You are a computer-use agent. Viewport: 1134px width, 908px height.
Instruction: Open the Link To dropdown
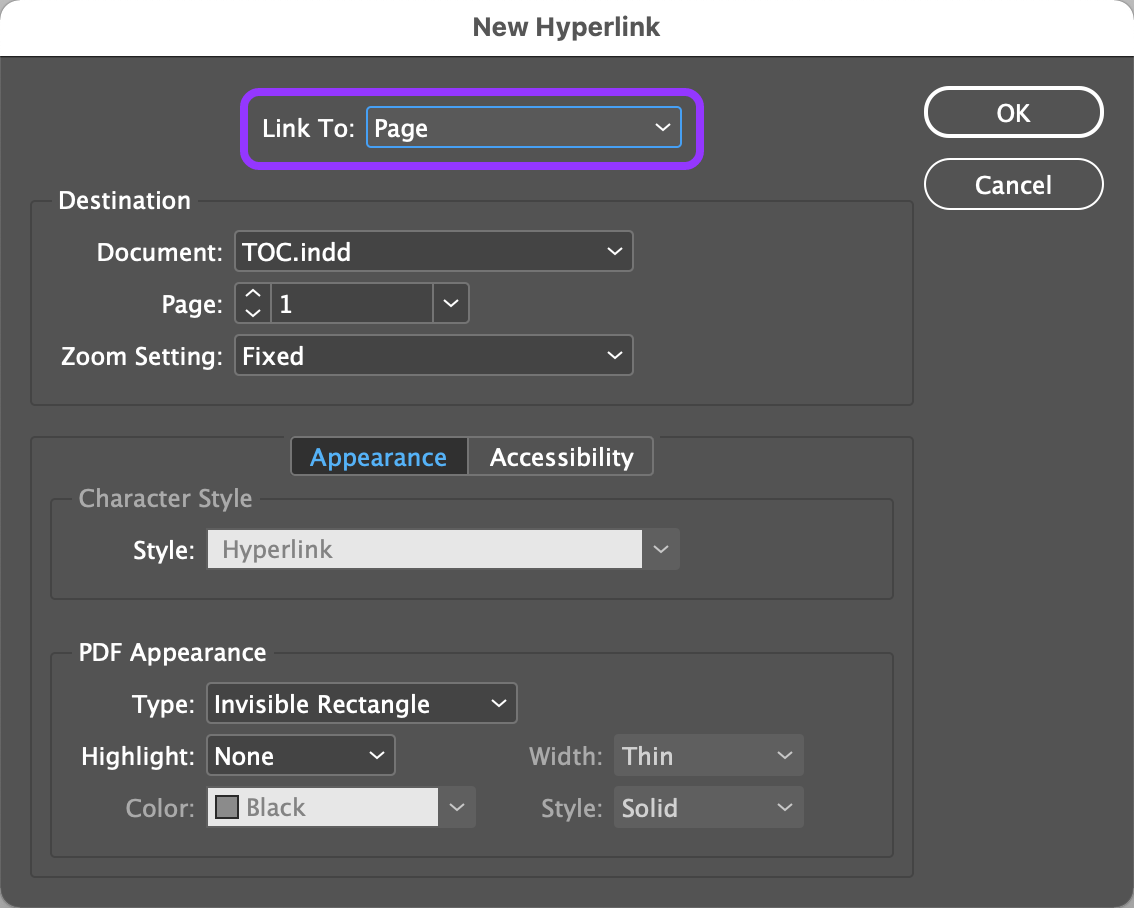click(524, 127)
